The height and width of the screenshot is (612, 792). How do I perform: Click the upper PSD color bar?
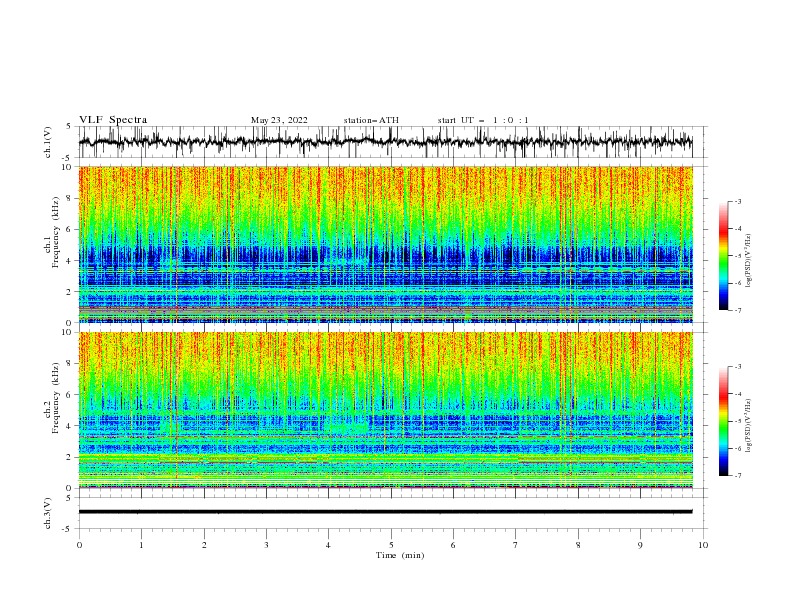tap(724, 256)
